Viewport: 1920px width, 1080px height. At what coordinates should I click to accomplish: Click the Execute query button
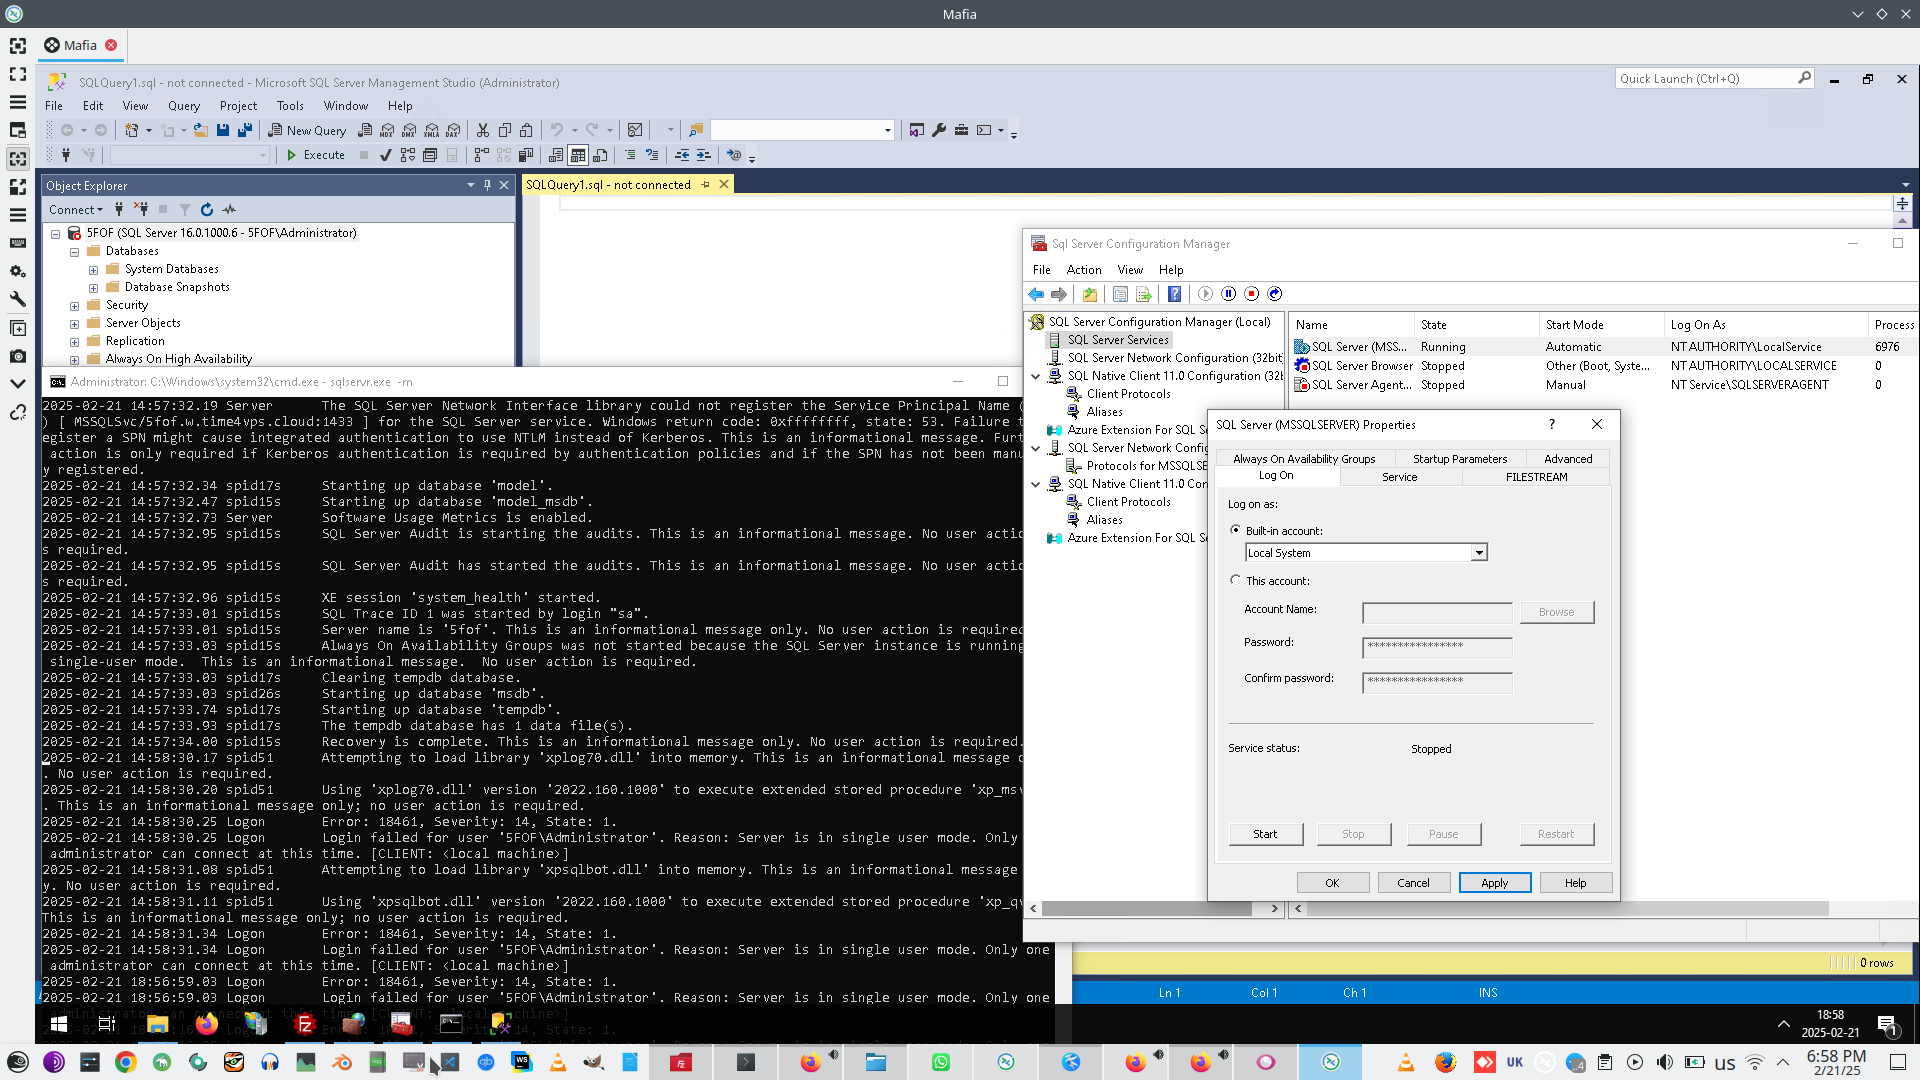pos(315,155)
